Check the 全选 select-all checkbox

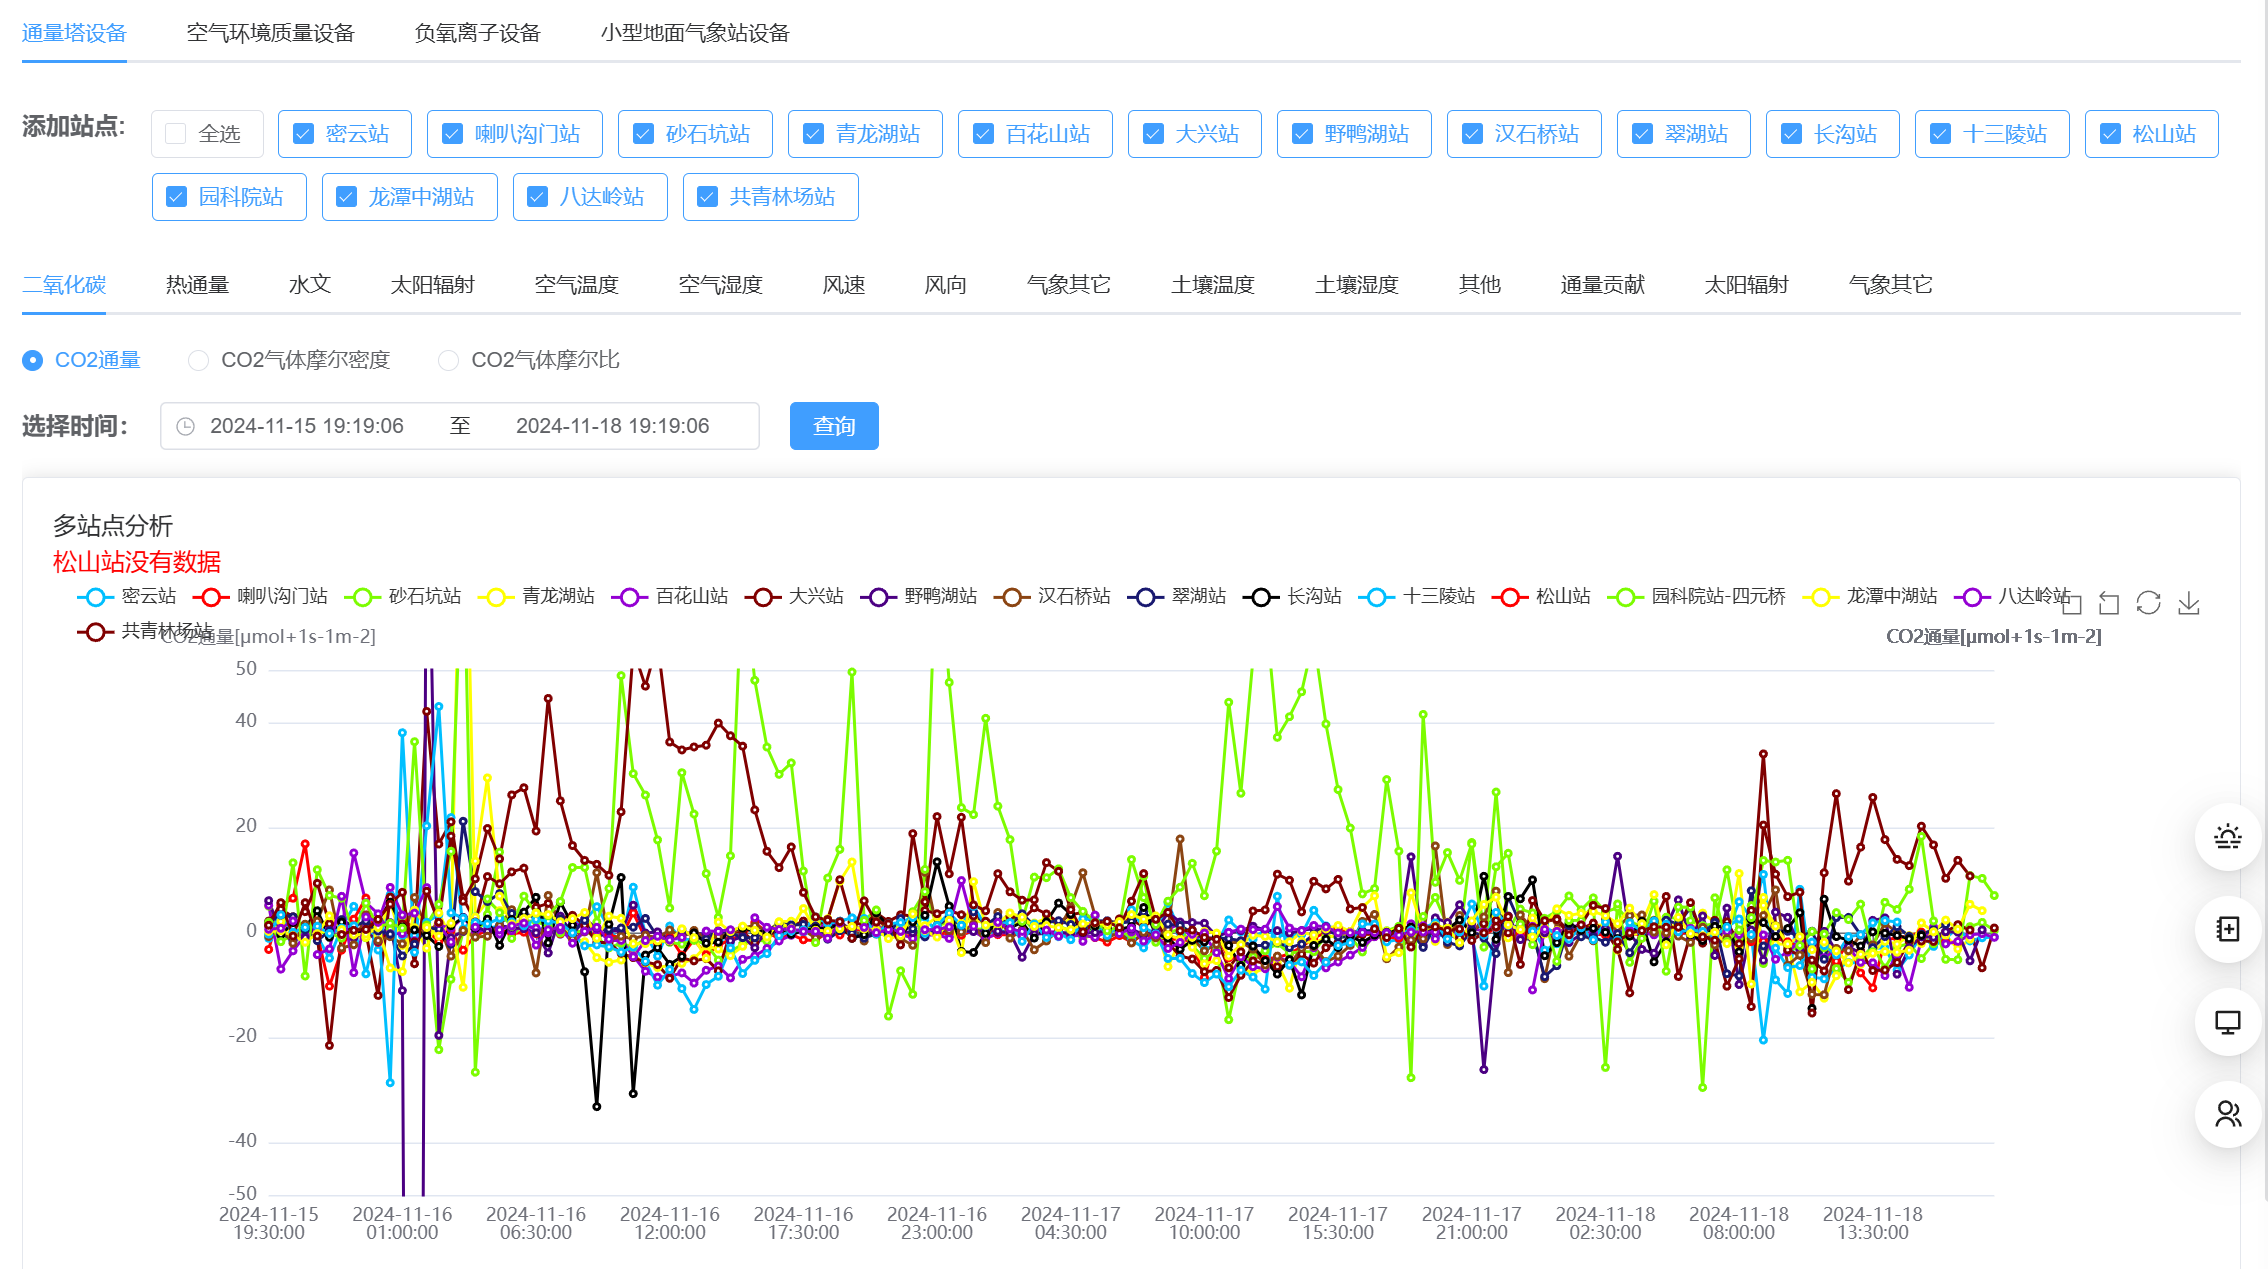(x=176, y=134)
